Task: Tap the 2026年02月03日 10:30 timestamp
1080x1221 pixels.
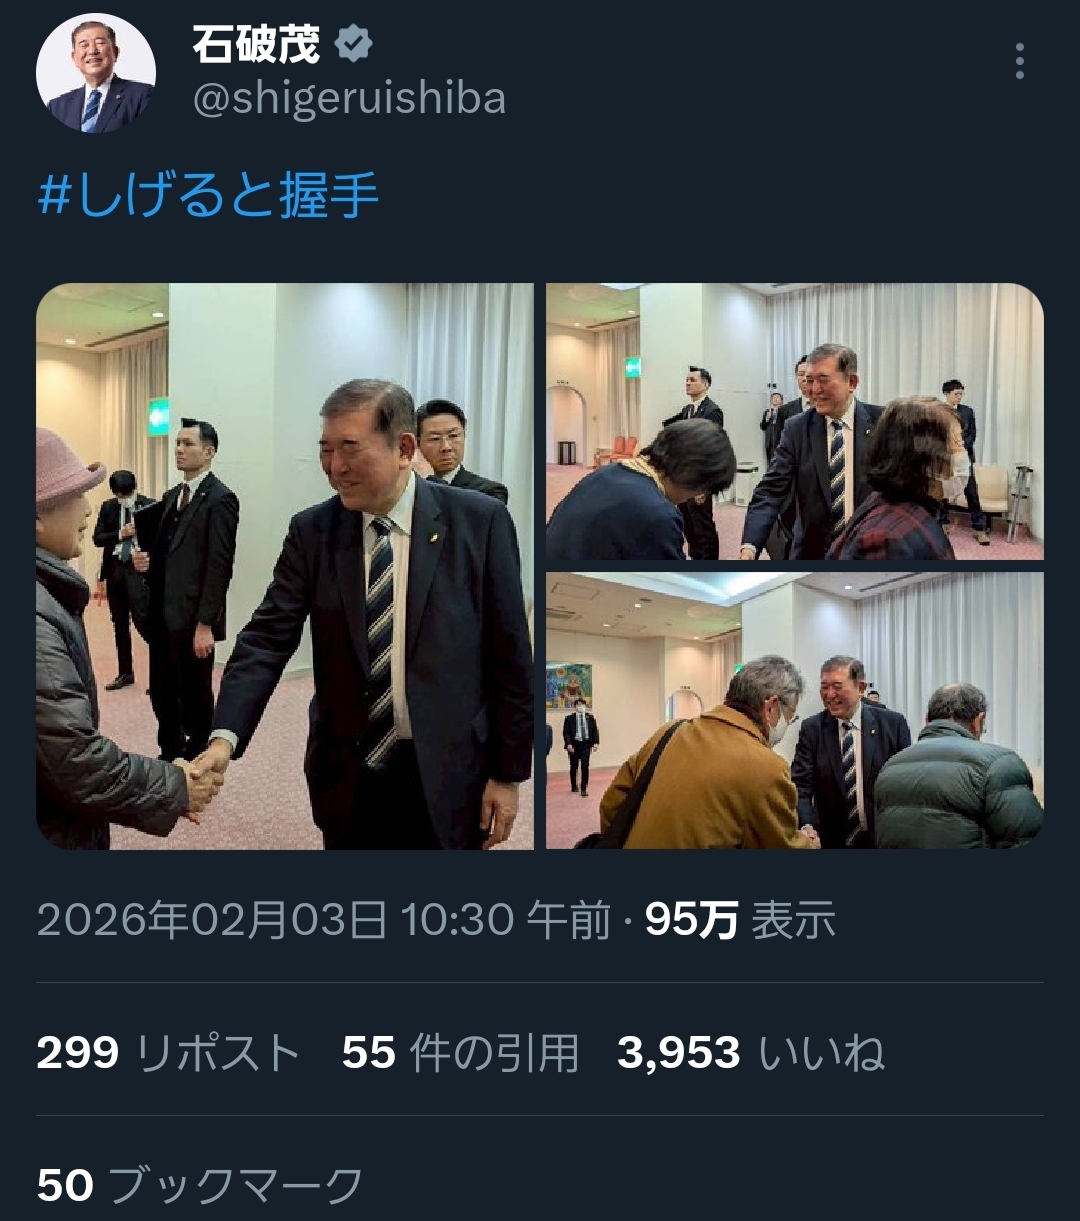Action: coord(323,921)
